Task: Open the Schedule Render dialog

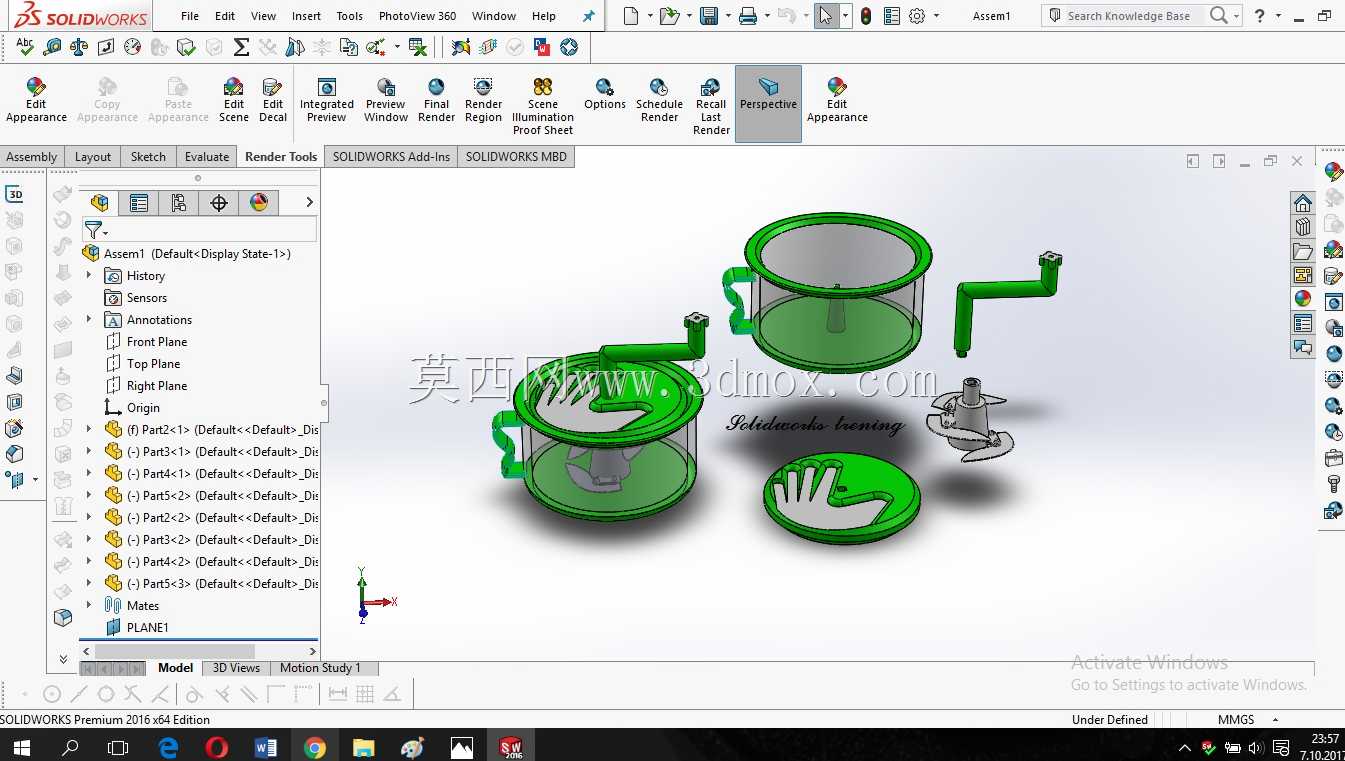Action: (x=659, y=99)
